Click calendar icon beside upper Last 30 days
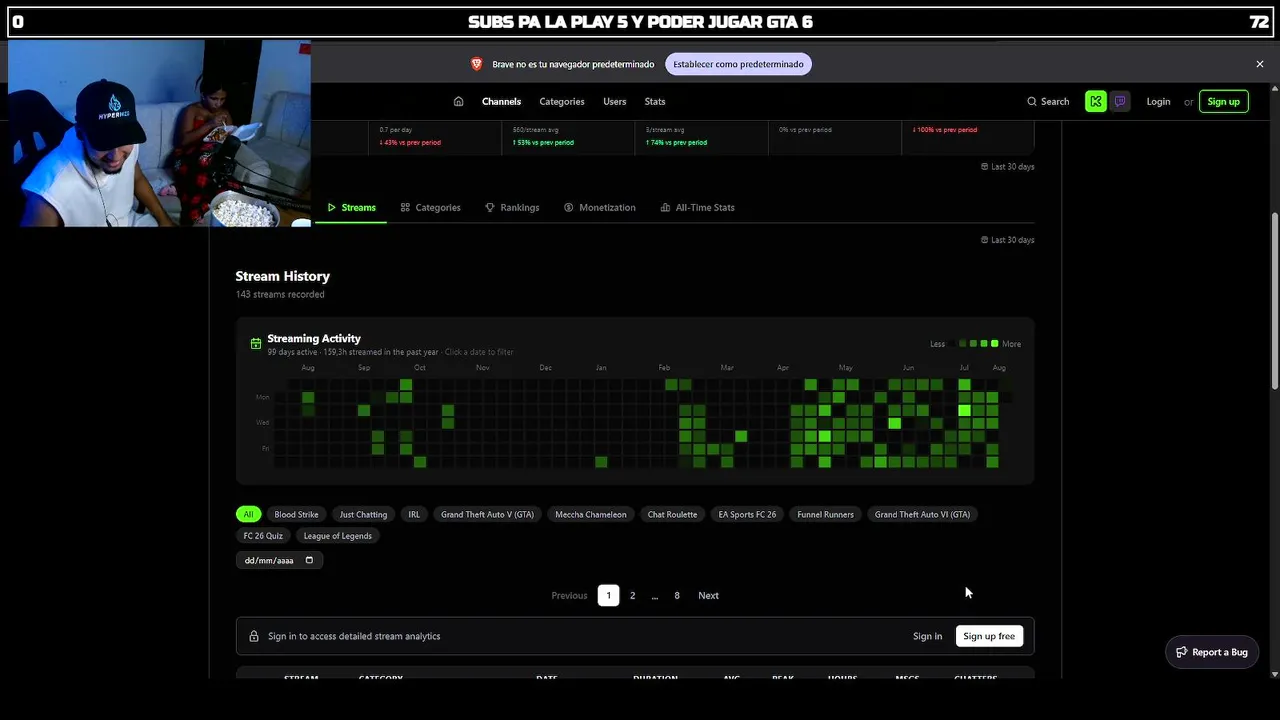Viewport: 1280px width, 720px height. (985, 167)
